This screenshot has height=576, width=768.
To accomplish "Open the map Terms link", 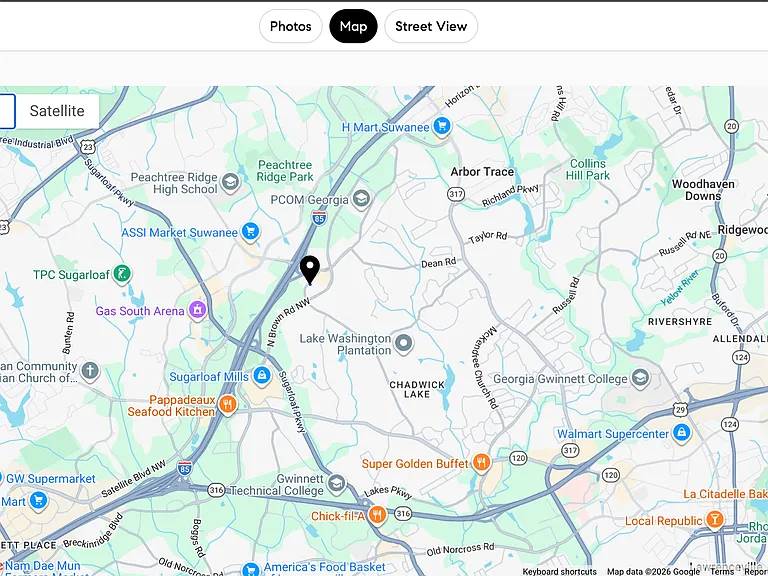I will (x=722, y=572).
